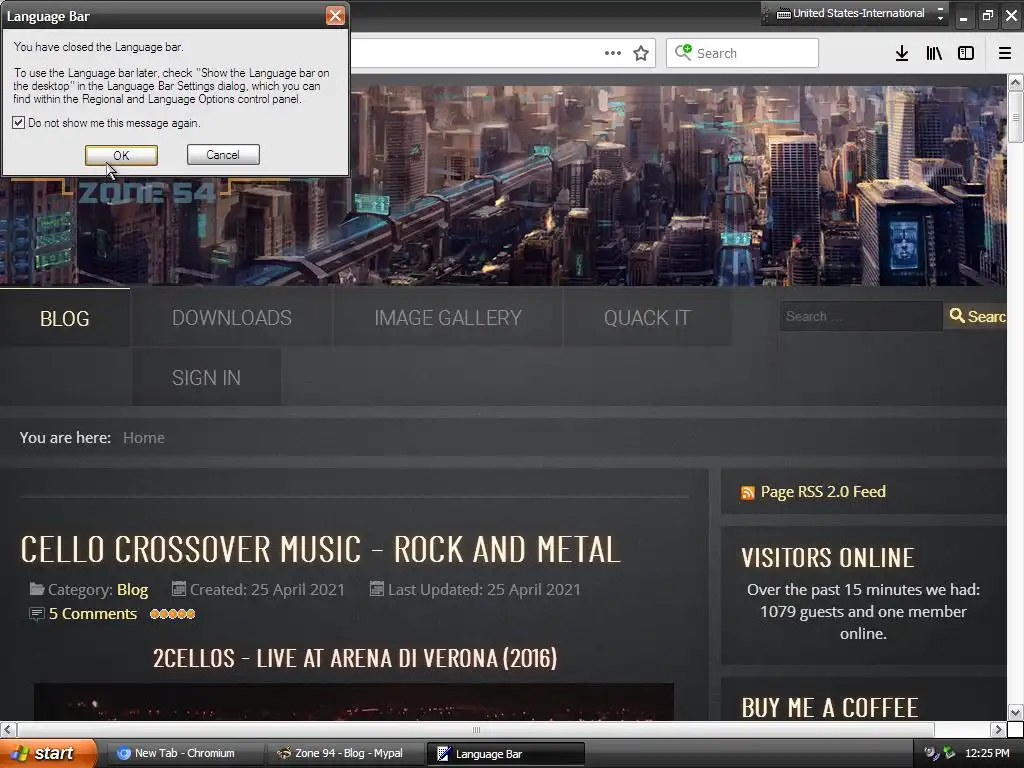Screen dimensions: 1024x768
Task: Click the Created date calendar icon
Action: click(x=178, y=589)
